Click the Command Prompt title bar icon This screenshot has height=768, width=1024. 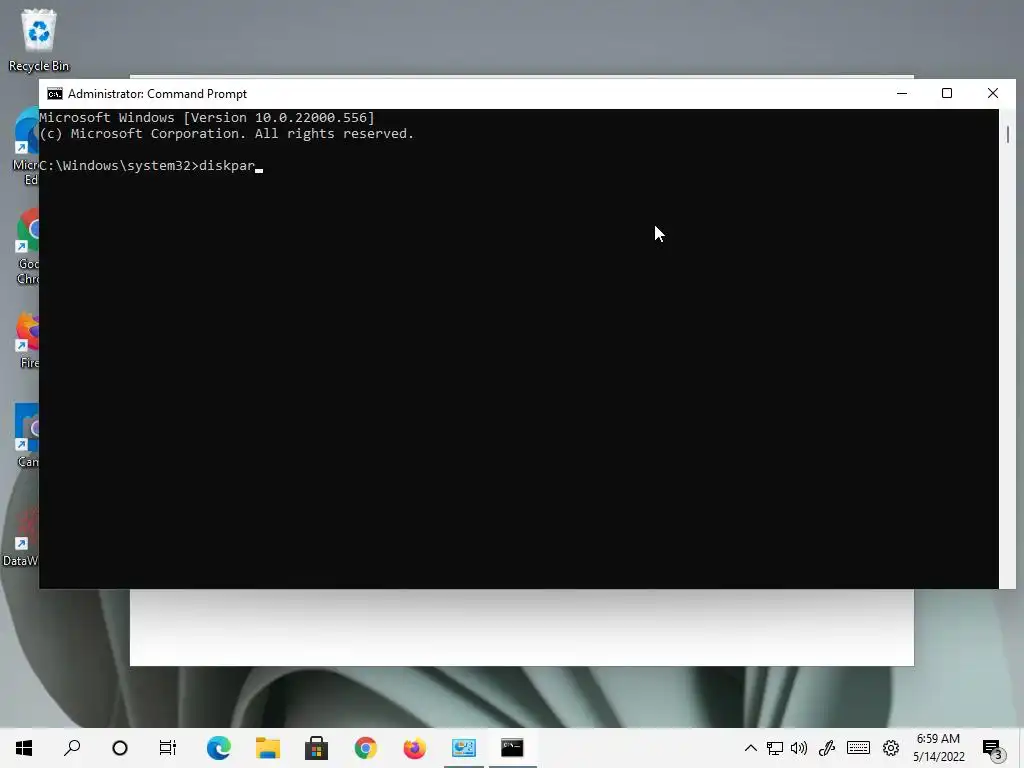tap(55, 94)
